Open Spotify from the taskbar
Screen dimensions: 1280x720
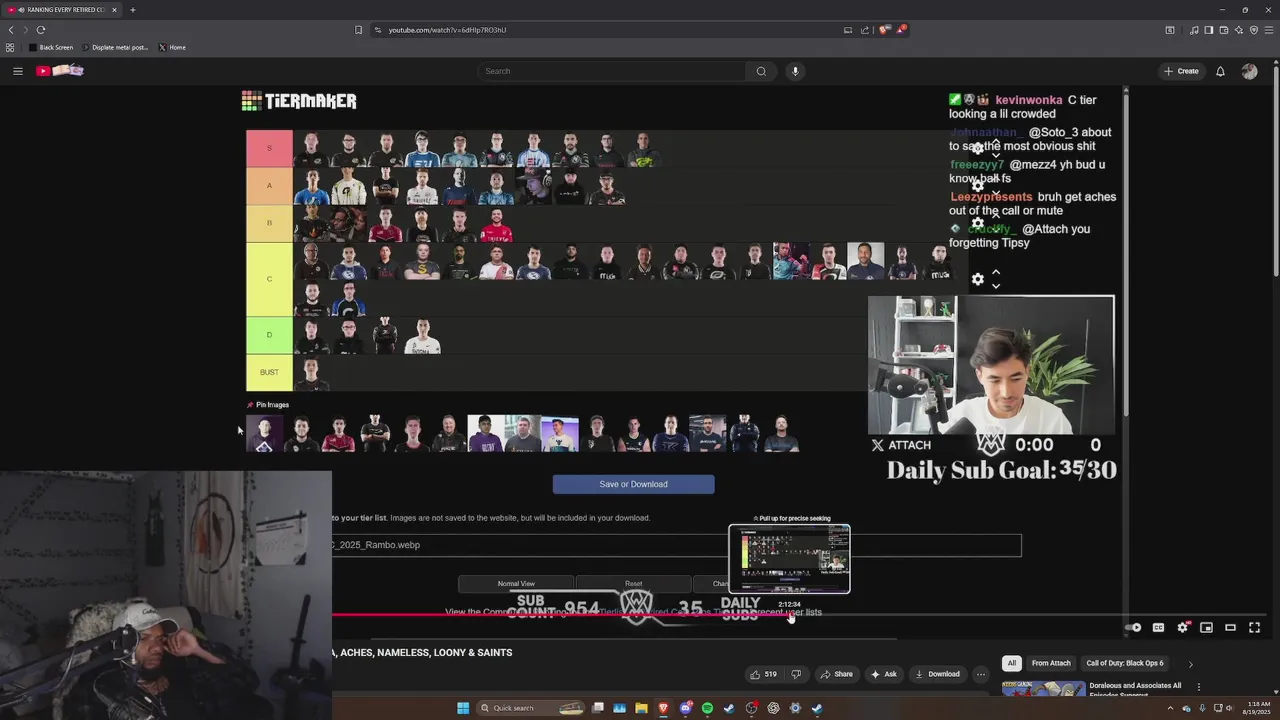pos(707,708)
